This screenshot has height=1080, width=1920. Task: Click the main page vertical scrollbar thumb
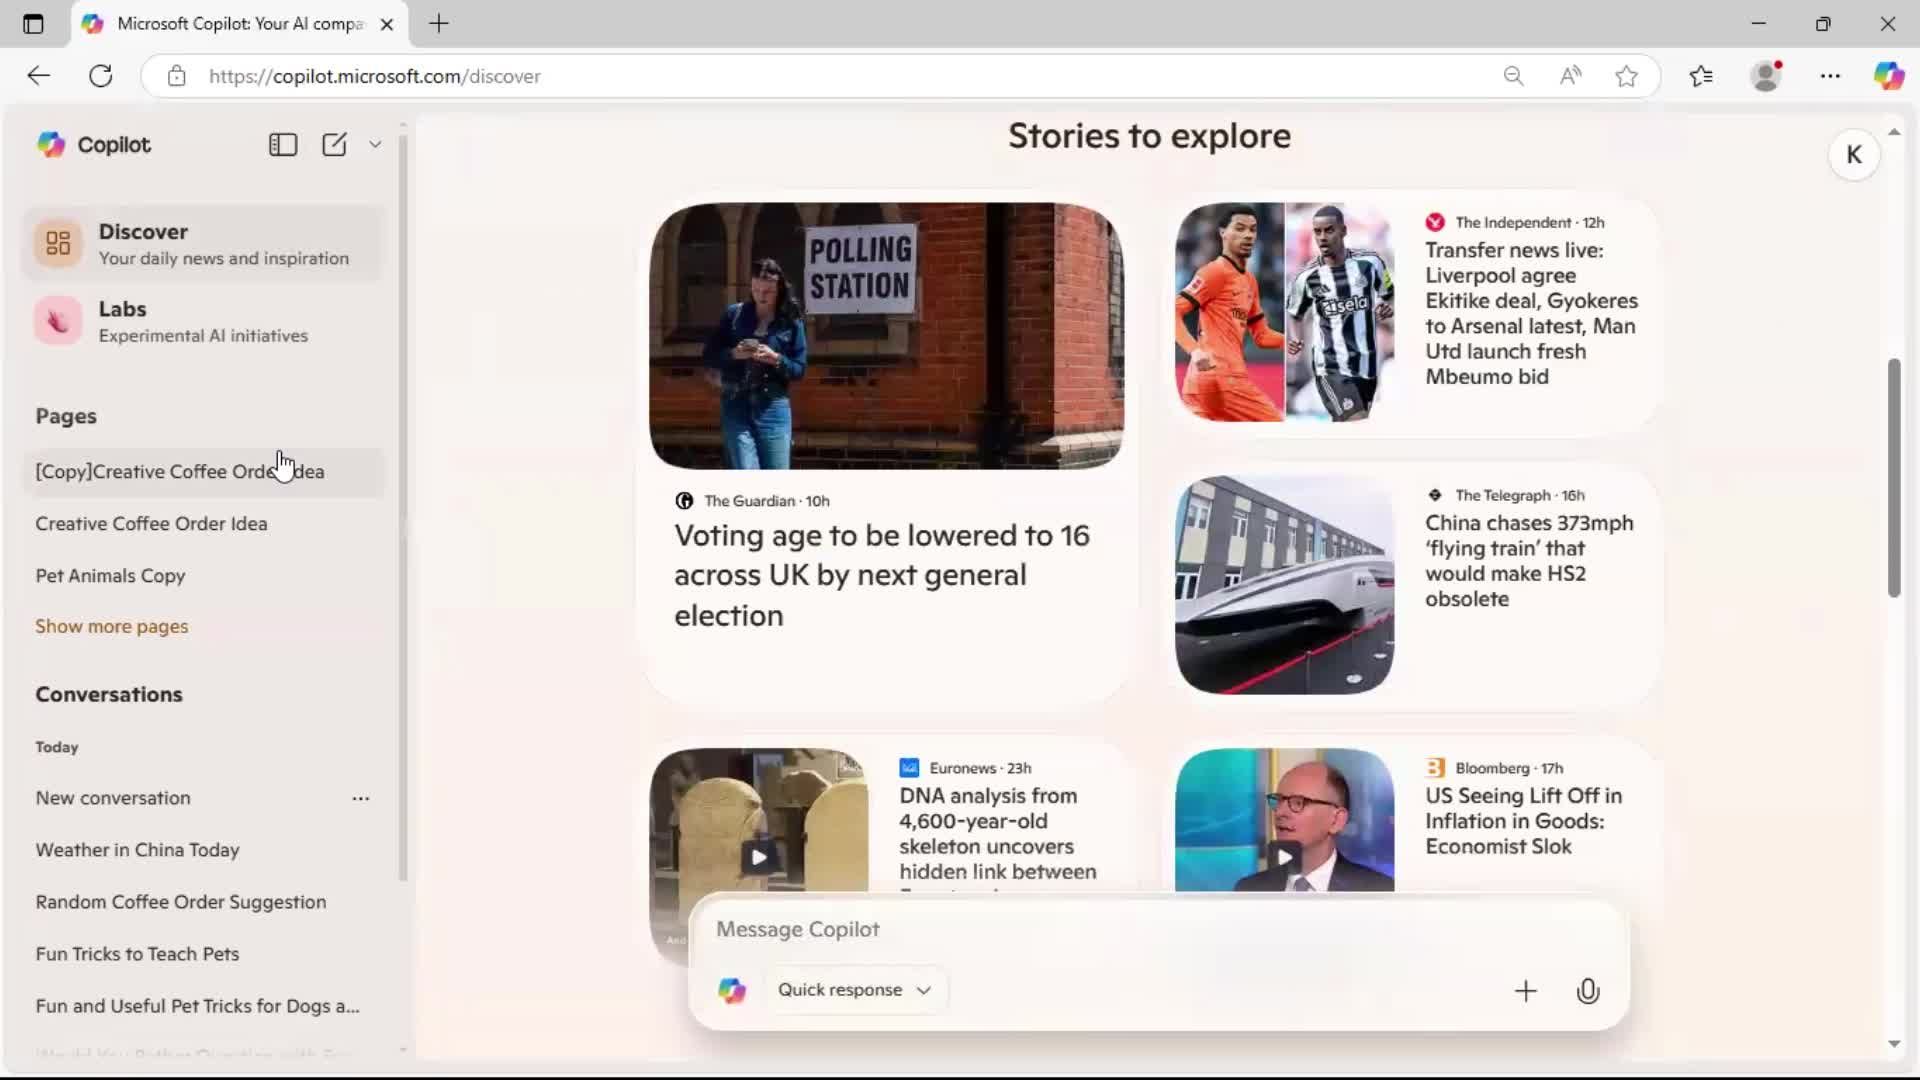click(x=1894, y=478)
